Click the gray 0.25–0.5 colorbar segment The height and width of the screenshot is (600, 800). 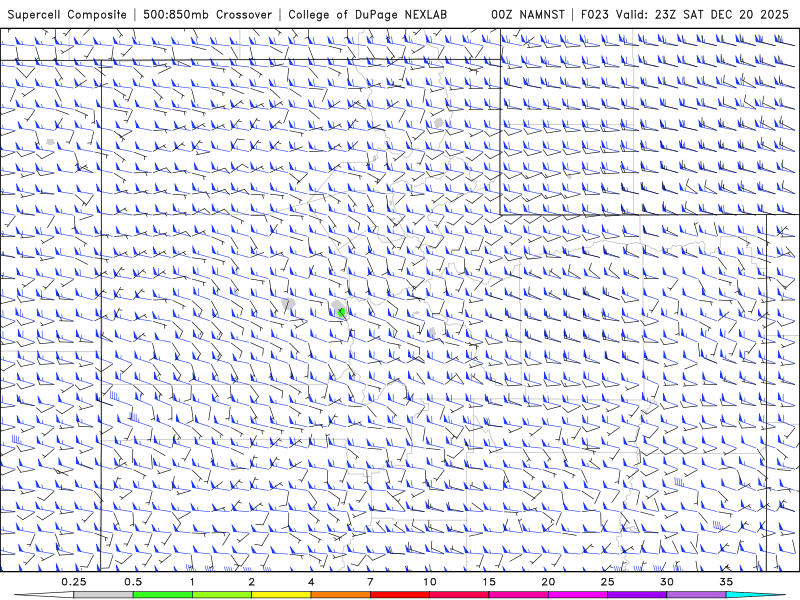click(103, 595)
